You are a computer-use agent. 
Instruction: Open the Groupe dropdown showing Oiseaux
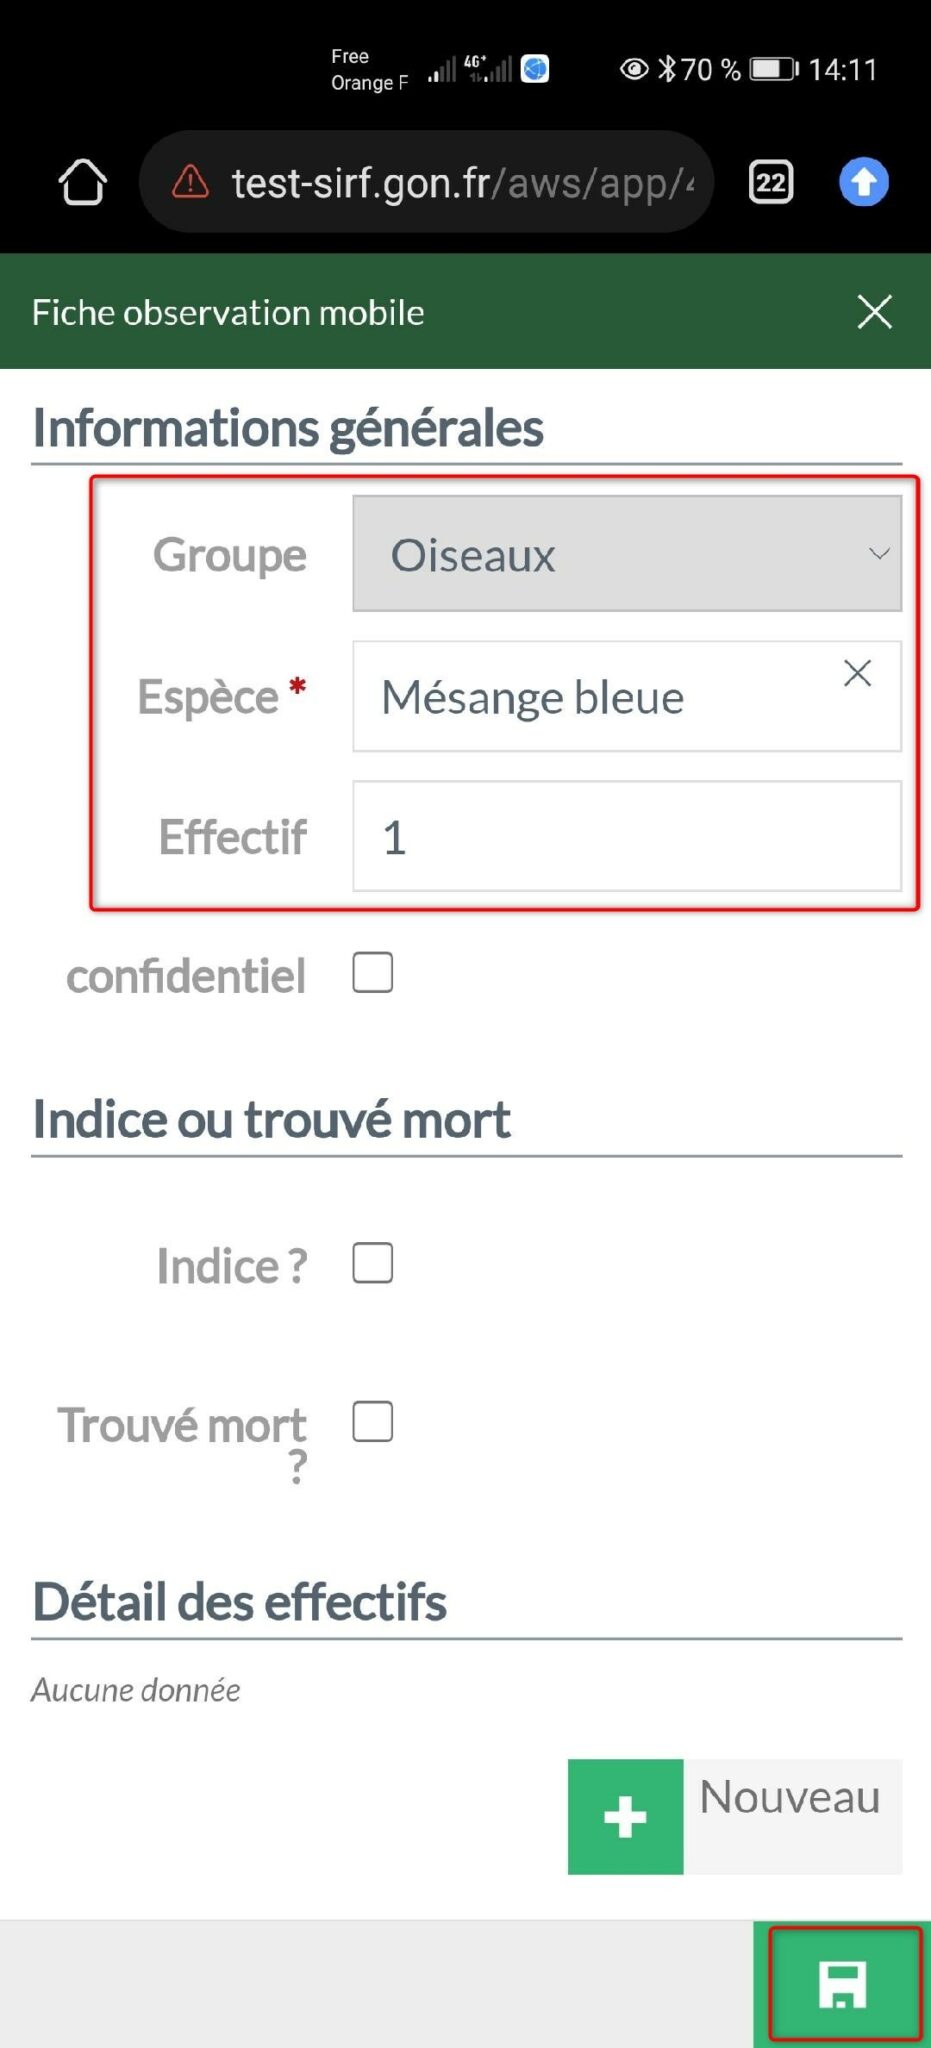[627, 554]
